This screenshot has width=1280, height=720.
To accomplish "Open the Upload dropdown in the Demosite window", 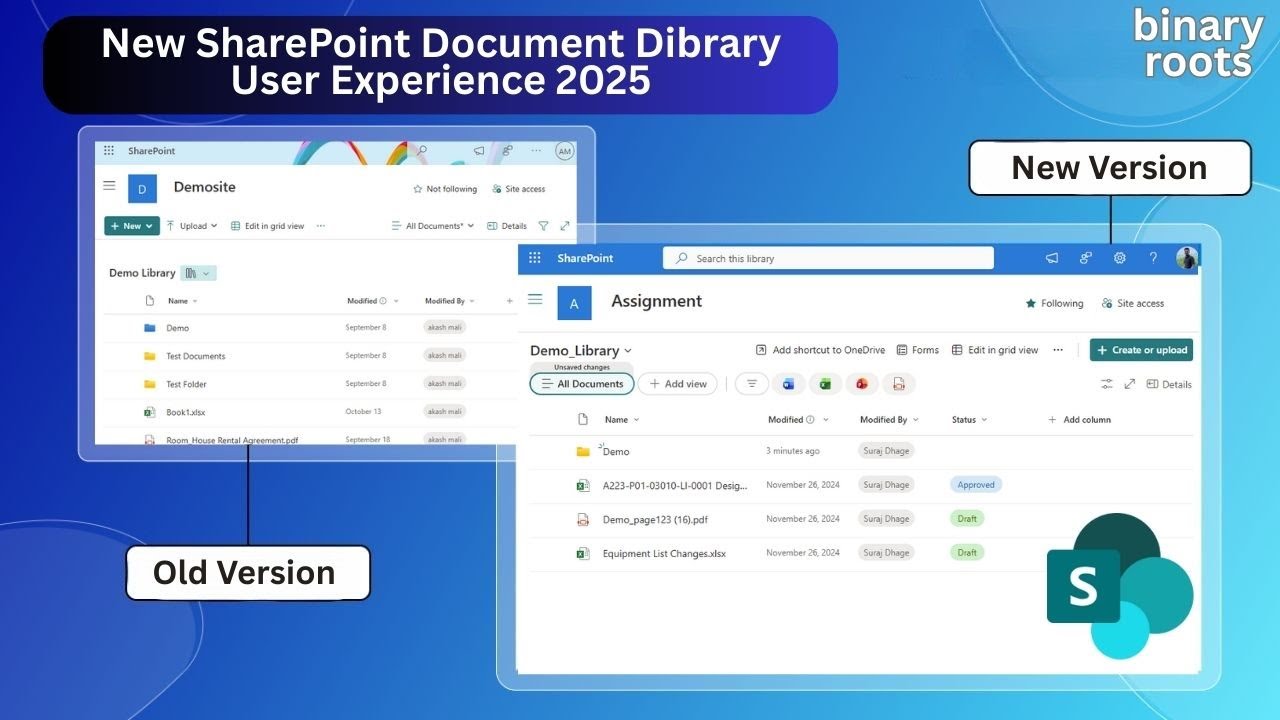I will point(192,226).
